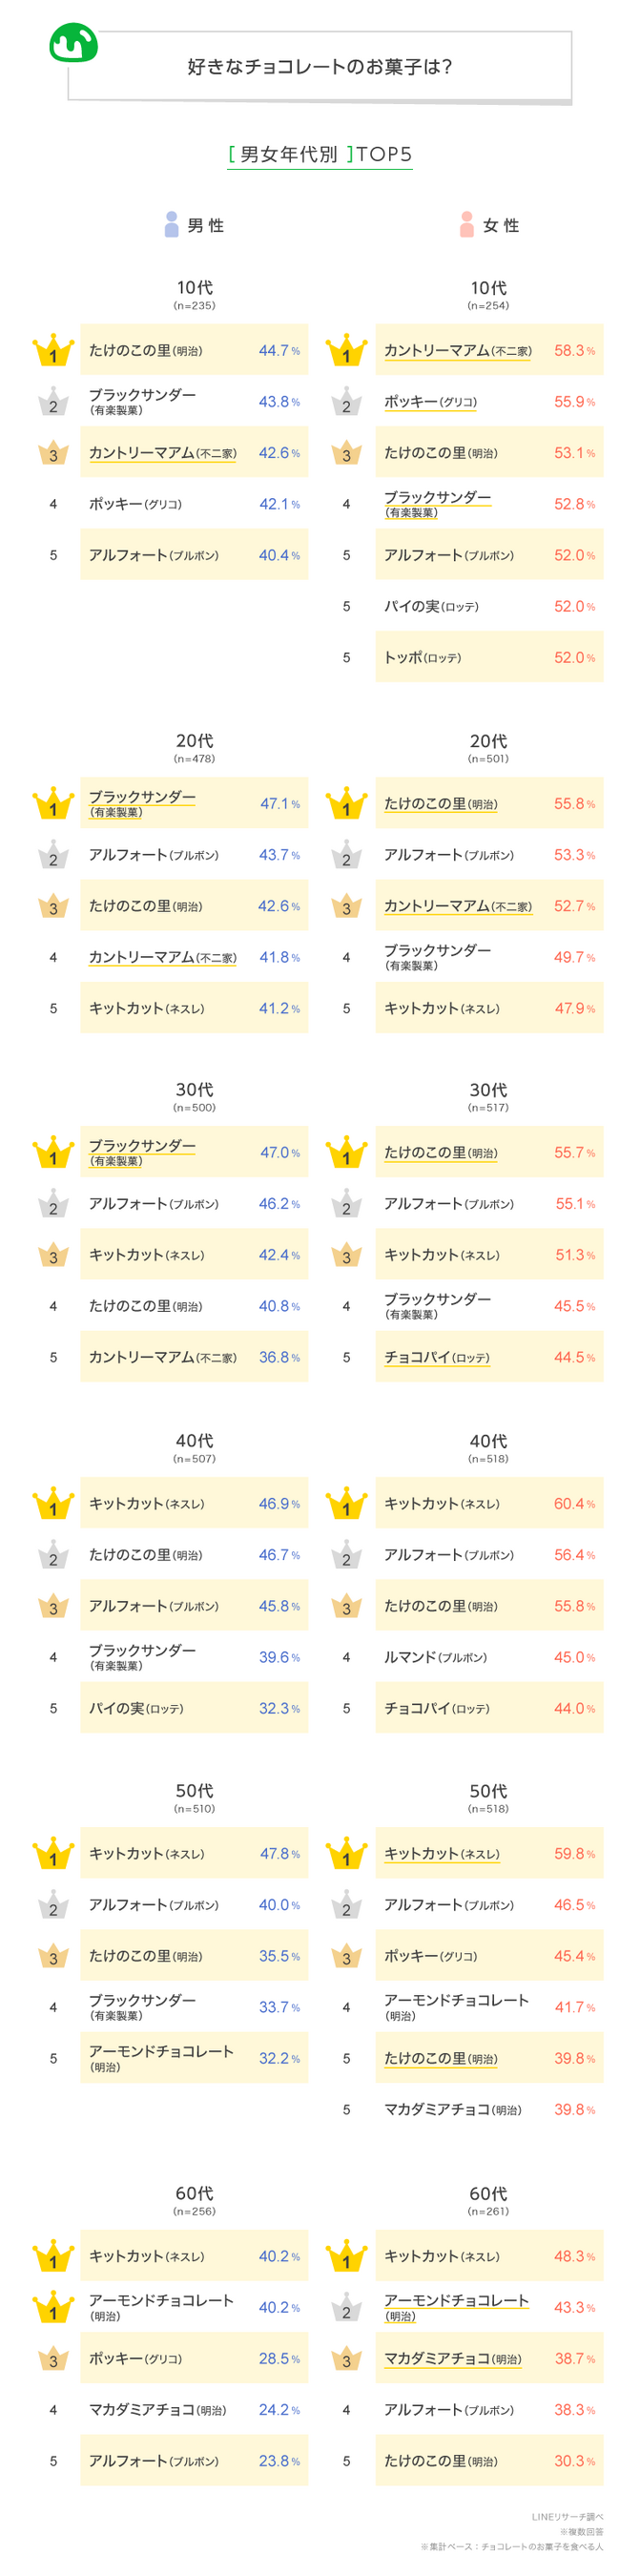Click silver crown beside women's 60代 アーモンドチョコレート
Screen dimensions: 640x2576
346,2307
